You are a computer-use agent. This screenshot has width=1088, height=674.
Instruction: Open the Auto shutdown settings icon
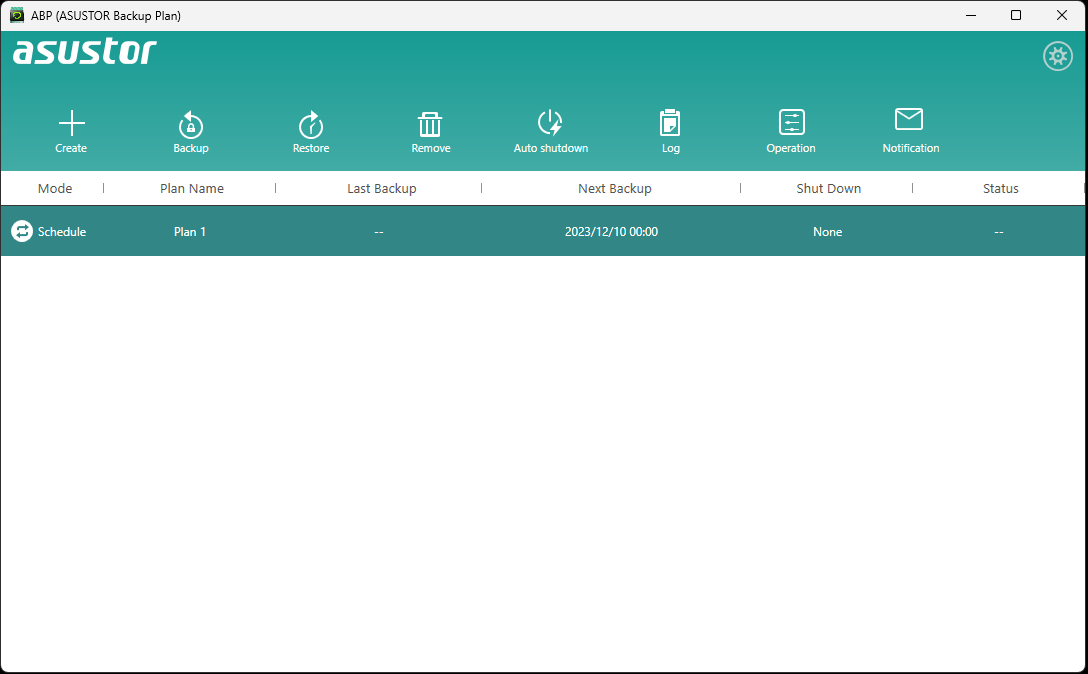[x=550, y=124]
